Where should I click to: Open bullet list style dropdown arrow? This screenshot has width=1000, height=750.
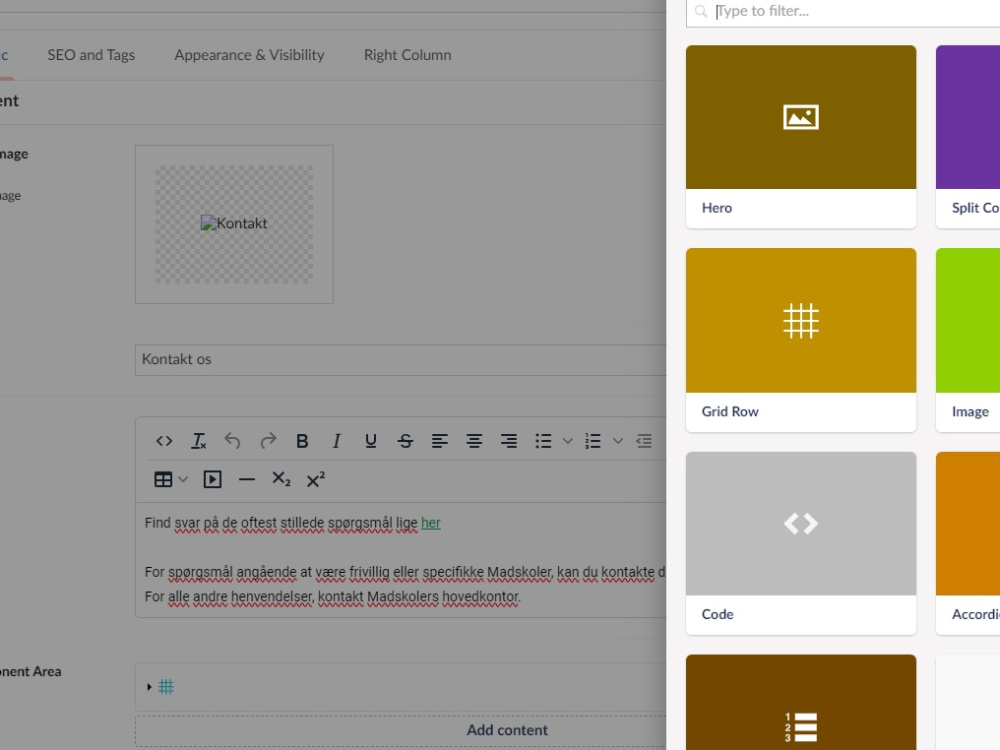[568, 441]
